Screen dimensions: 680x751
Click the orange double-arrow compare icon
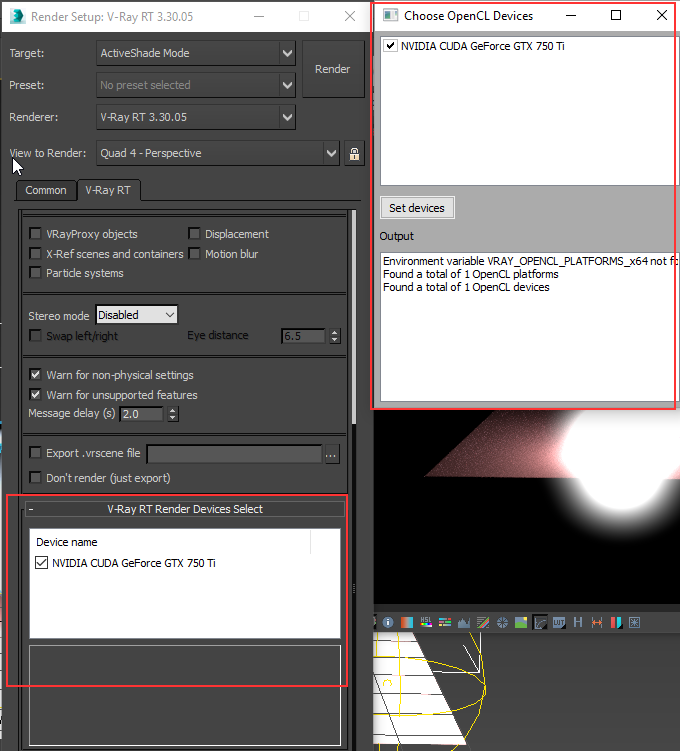pyautogui.click(x=597, y=622)
